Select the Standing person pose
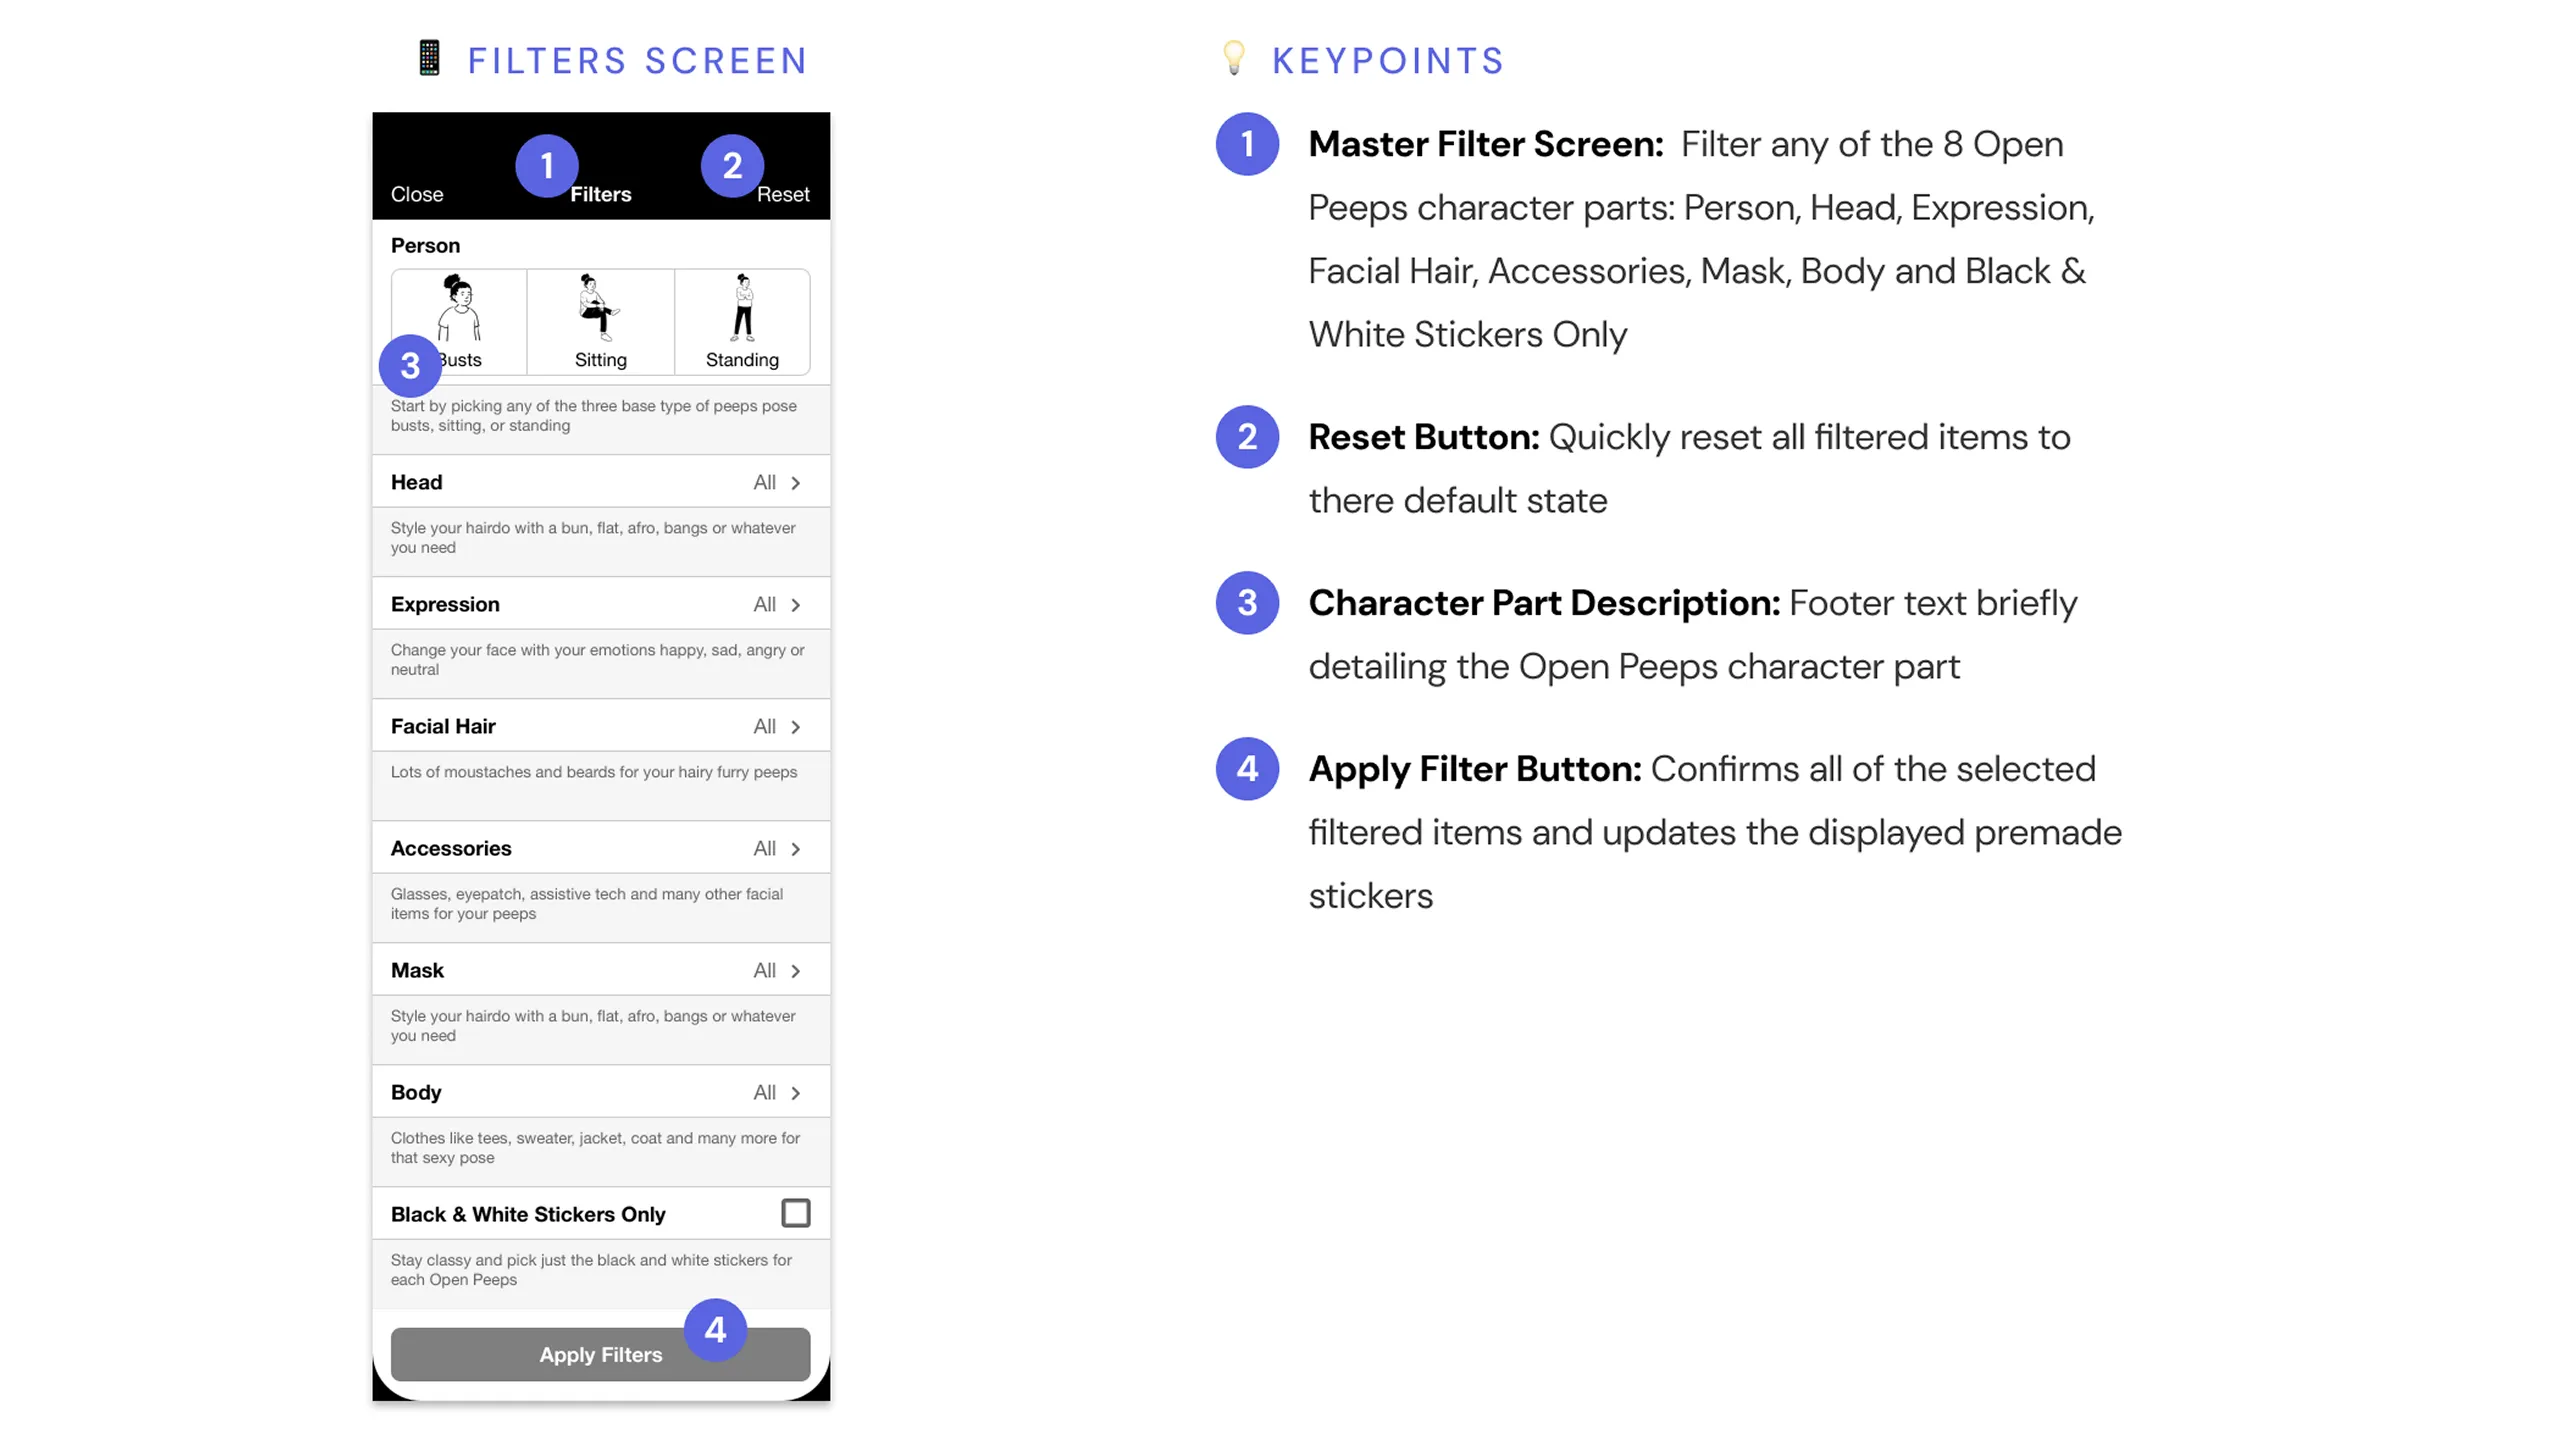This screenshot has width=2560, height=1440. 742,321
